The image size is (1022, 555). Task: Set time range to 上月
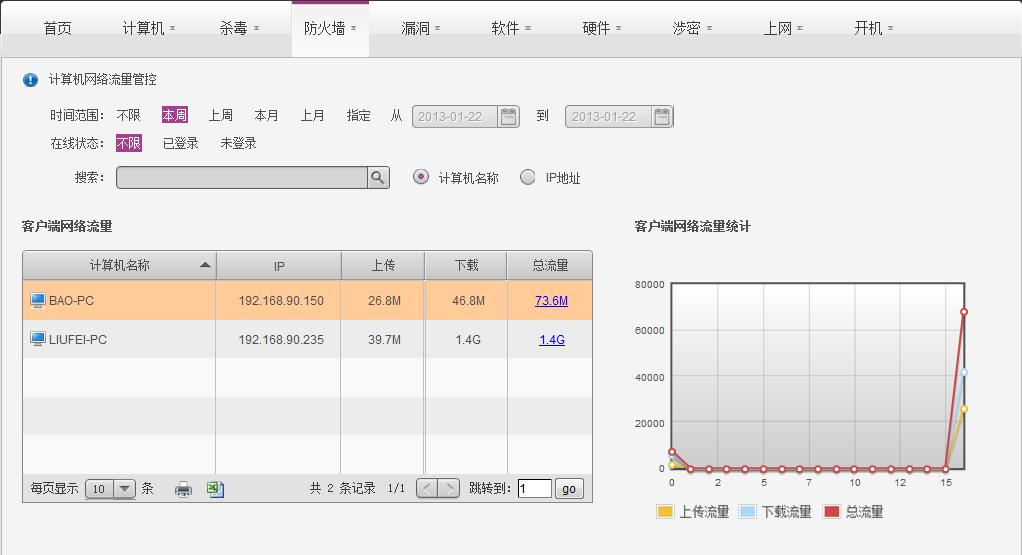pos(312,115)
